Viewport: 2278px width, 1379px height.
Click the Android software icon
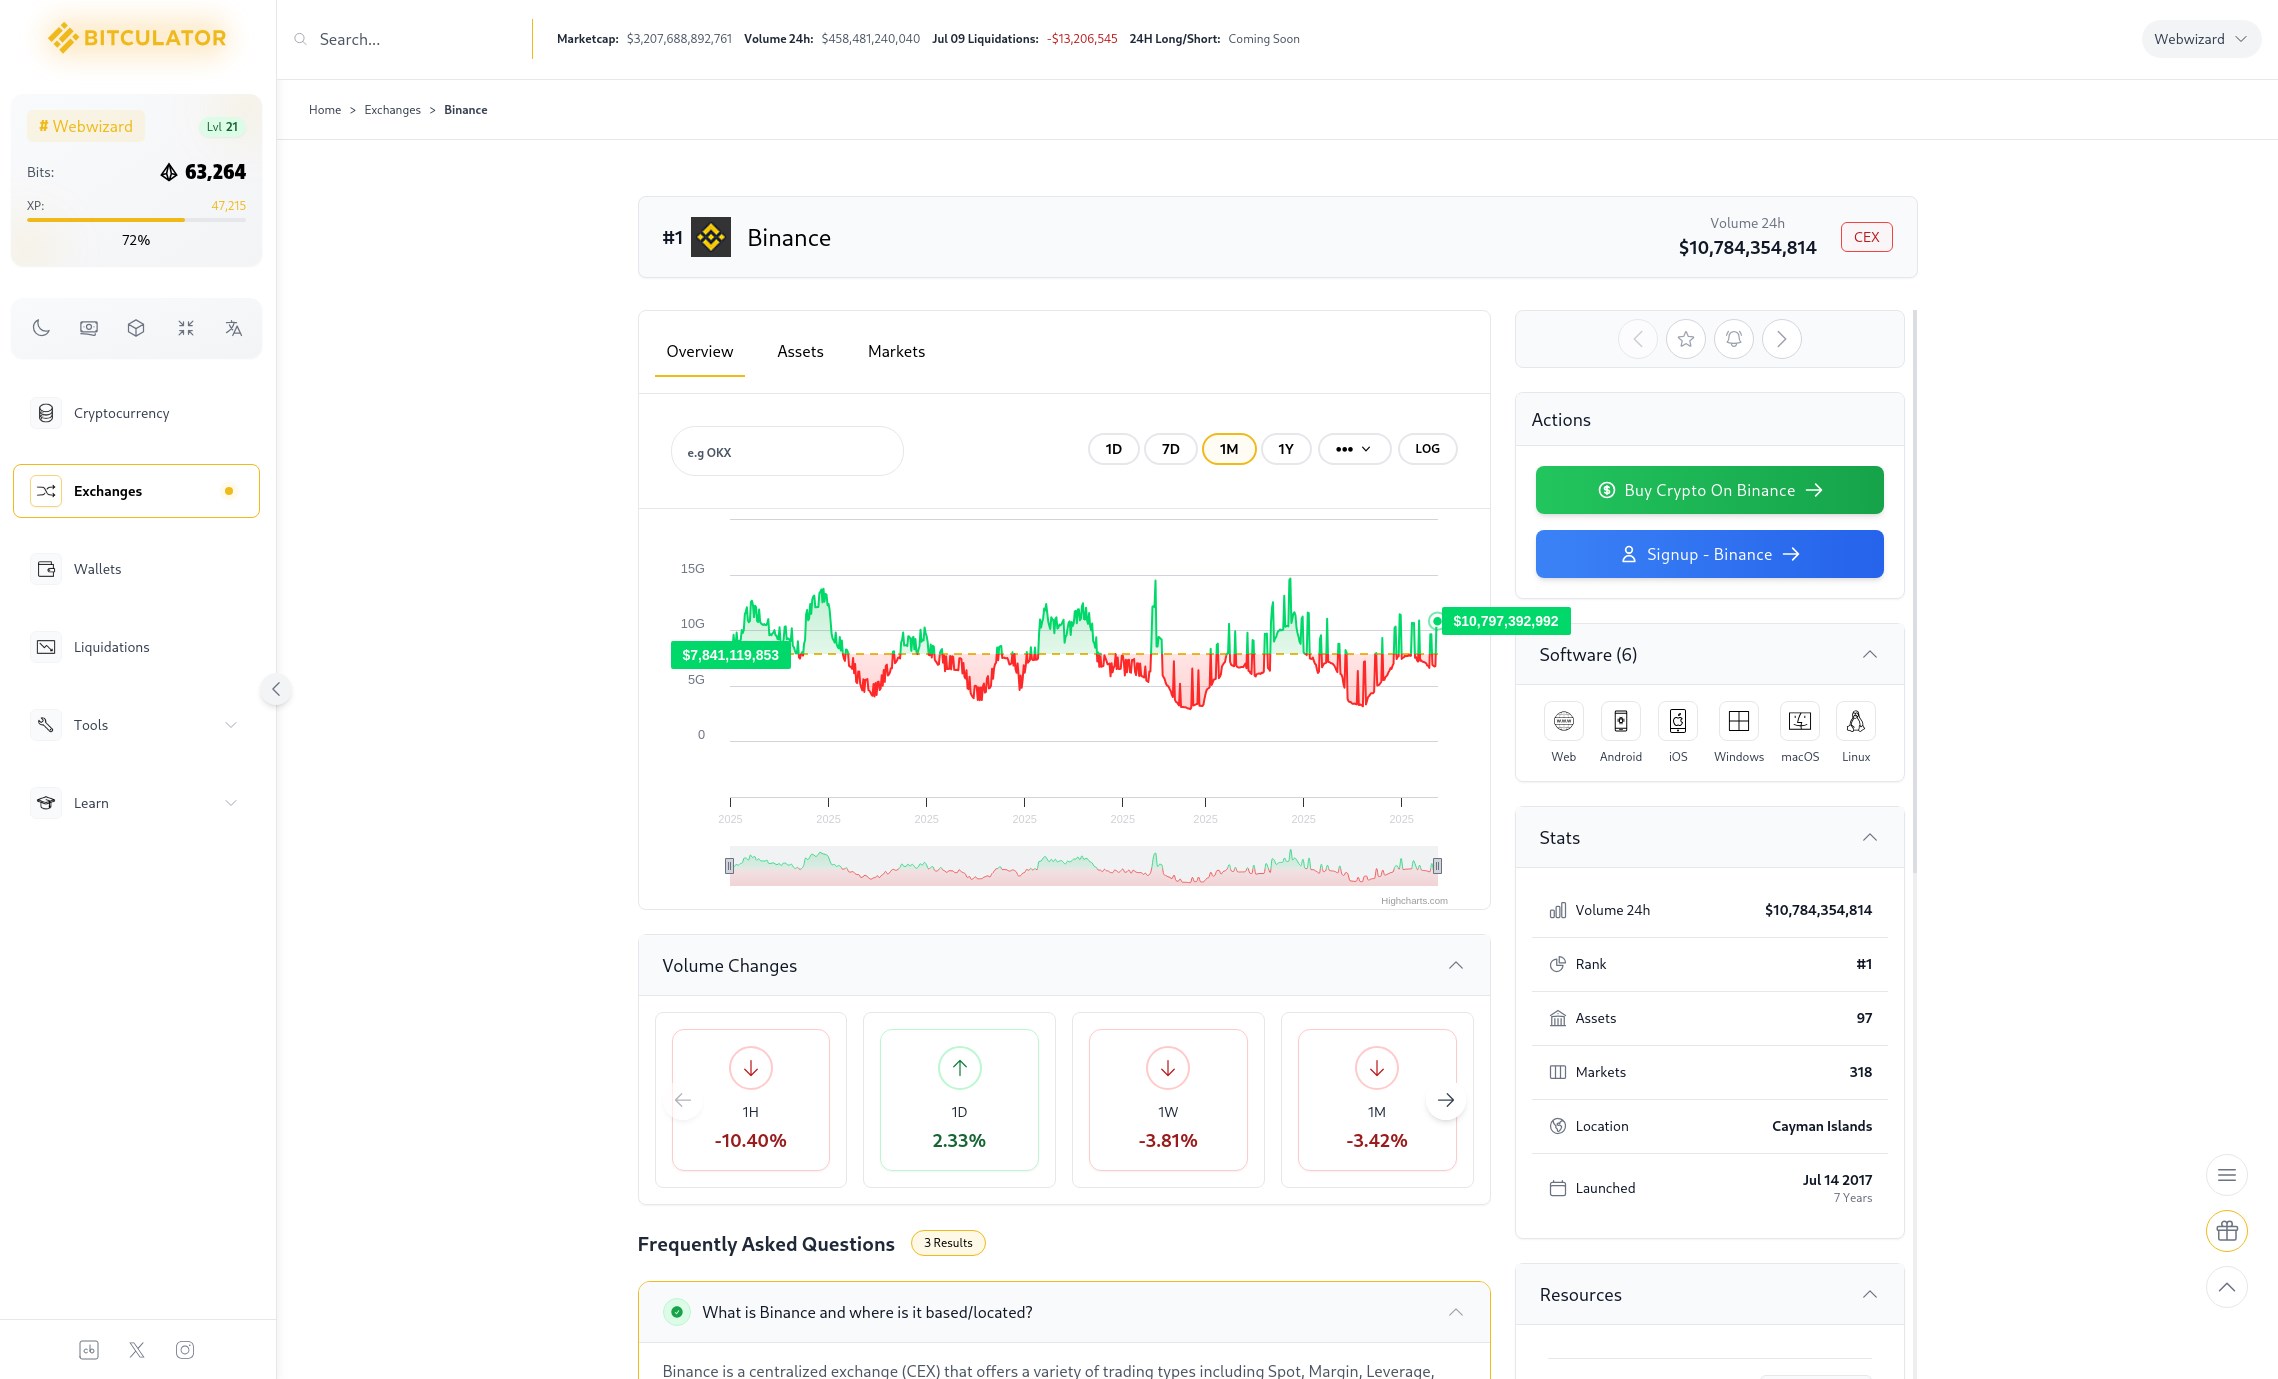[x=1620, y=721]
